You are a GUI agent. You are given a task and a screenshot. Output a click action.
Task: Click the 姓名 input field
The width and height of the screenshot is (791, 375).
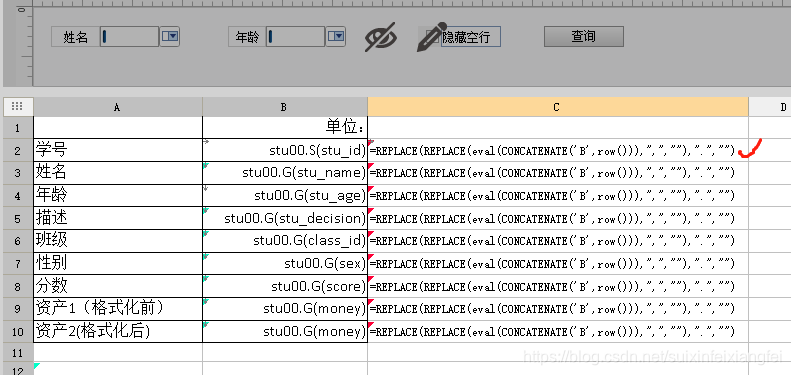[129, 36]
